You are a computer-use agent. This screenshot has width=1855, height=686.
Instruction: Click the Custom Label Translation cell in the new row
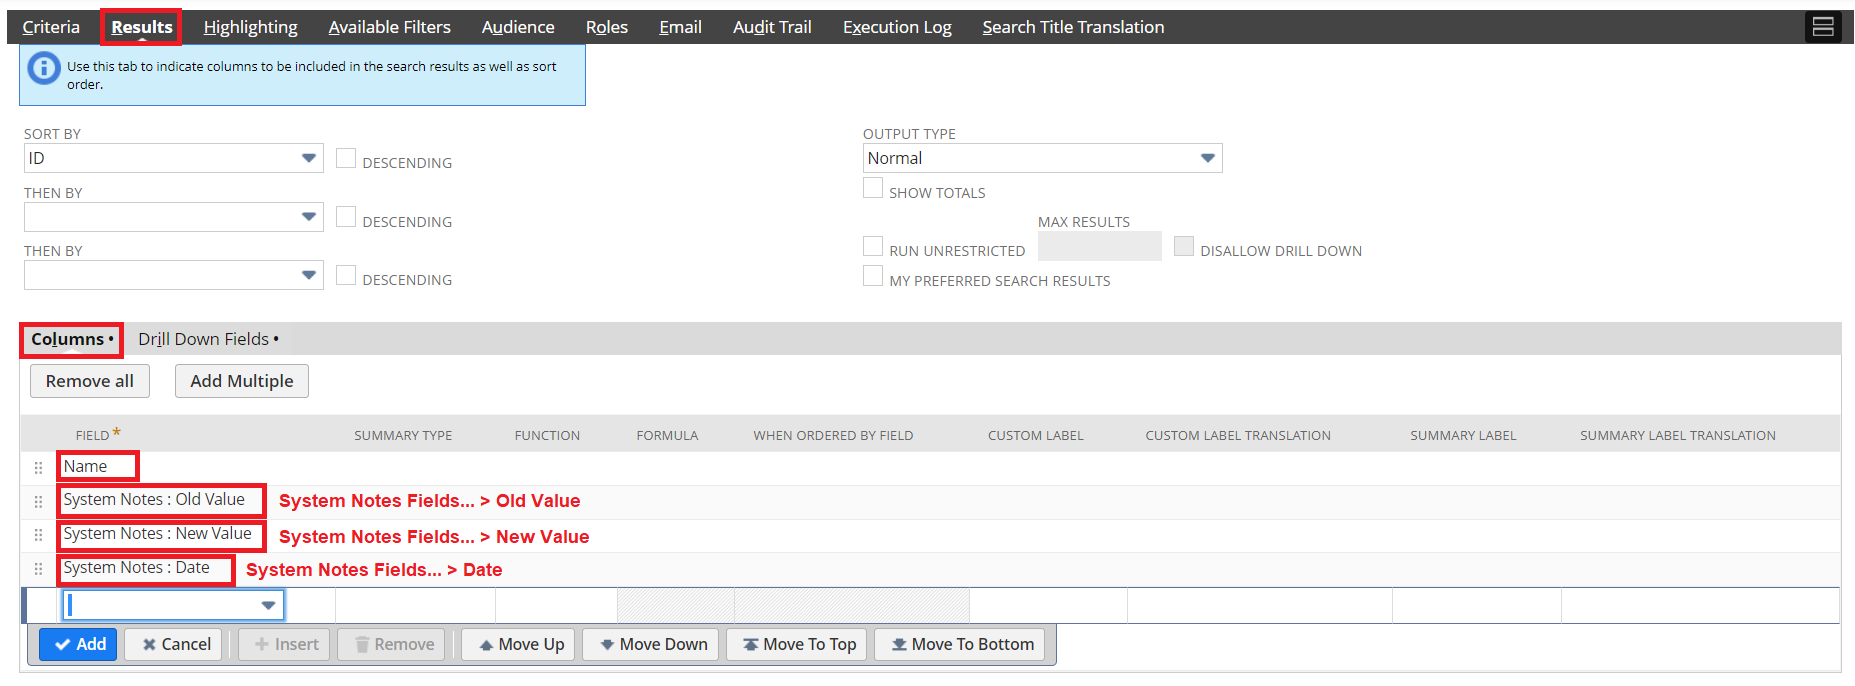[1260, 605]
